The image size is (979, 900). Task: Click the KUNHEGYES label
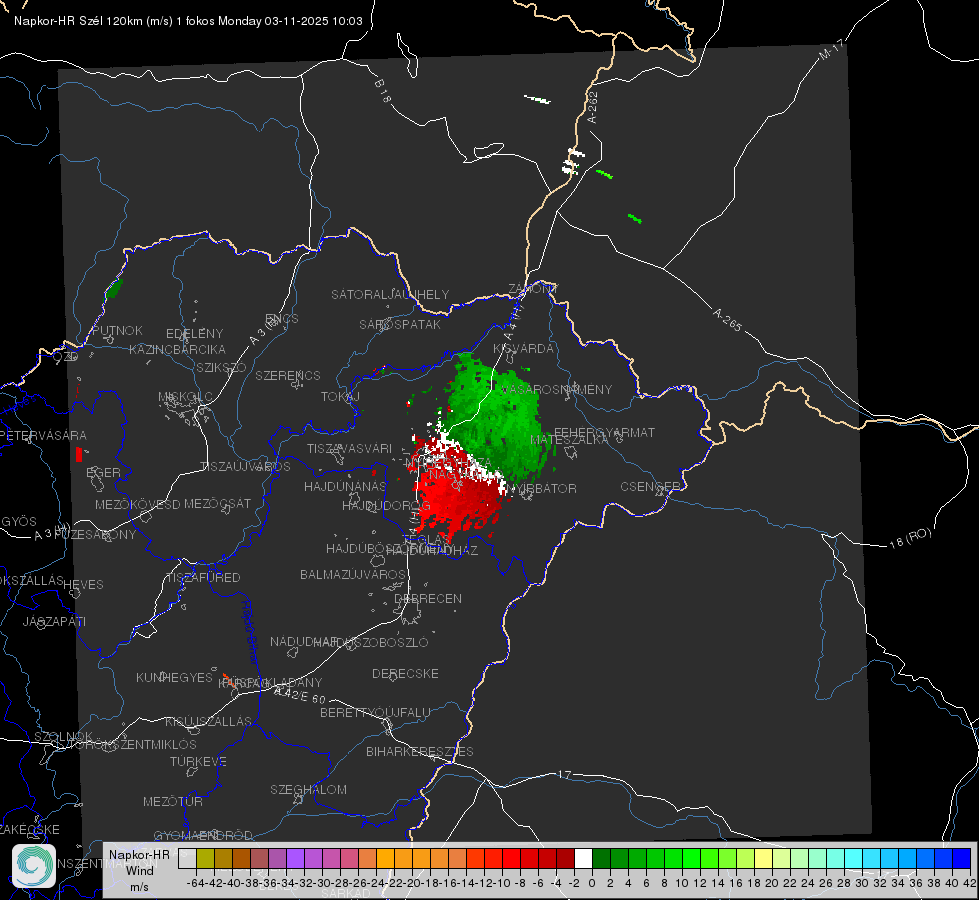tap(174, 677)
